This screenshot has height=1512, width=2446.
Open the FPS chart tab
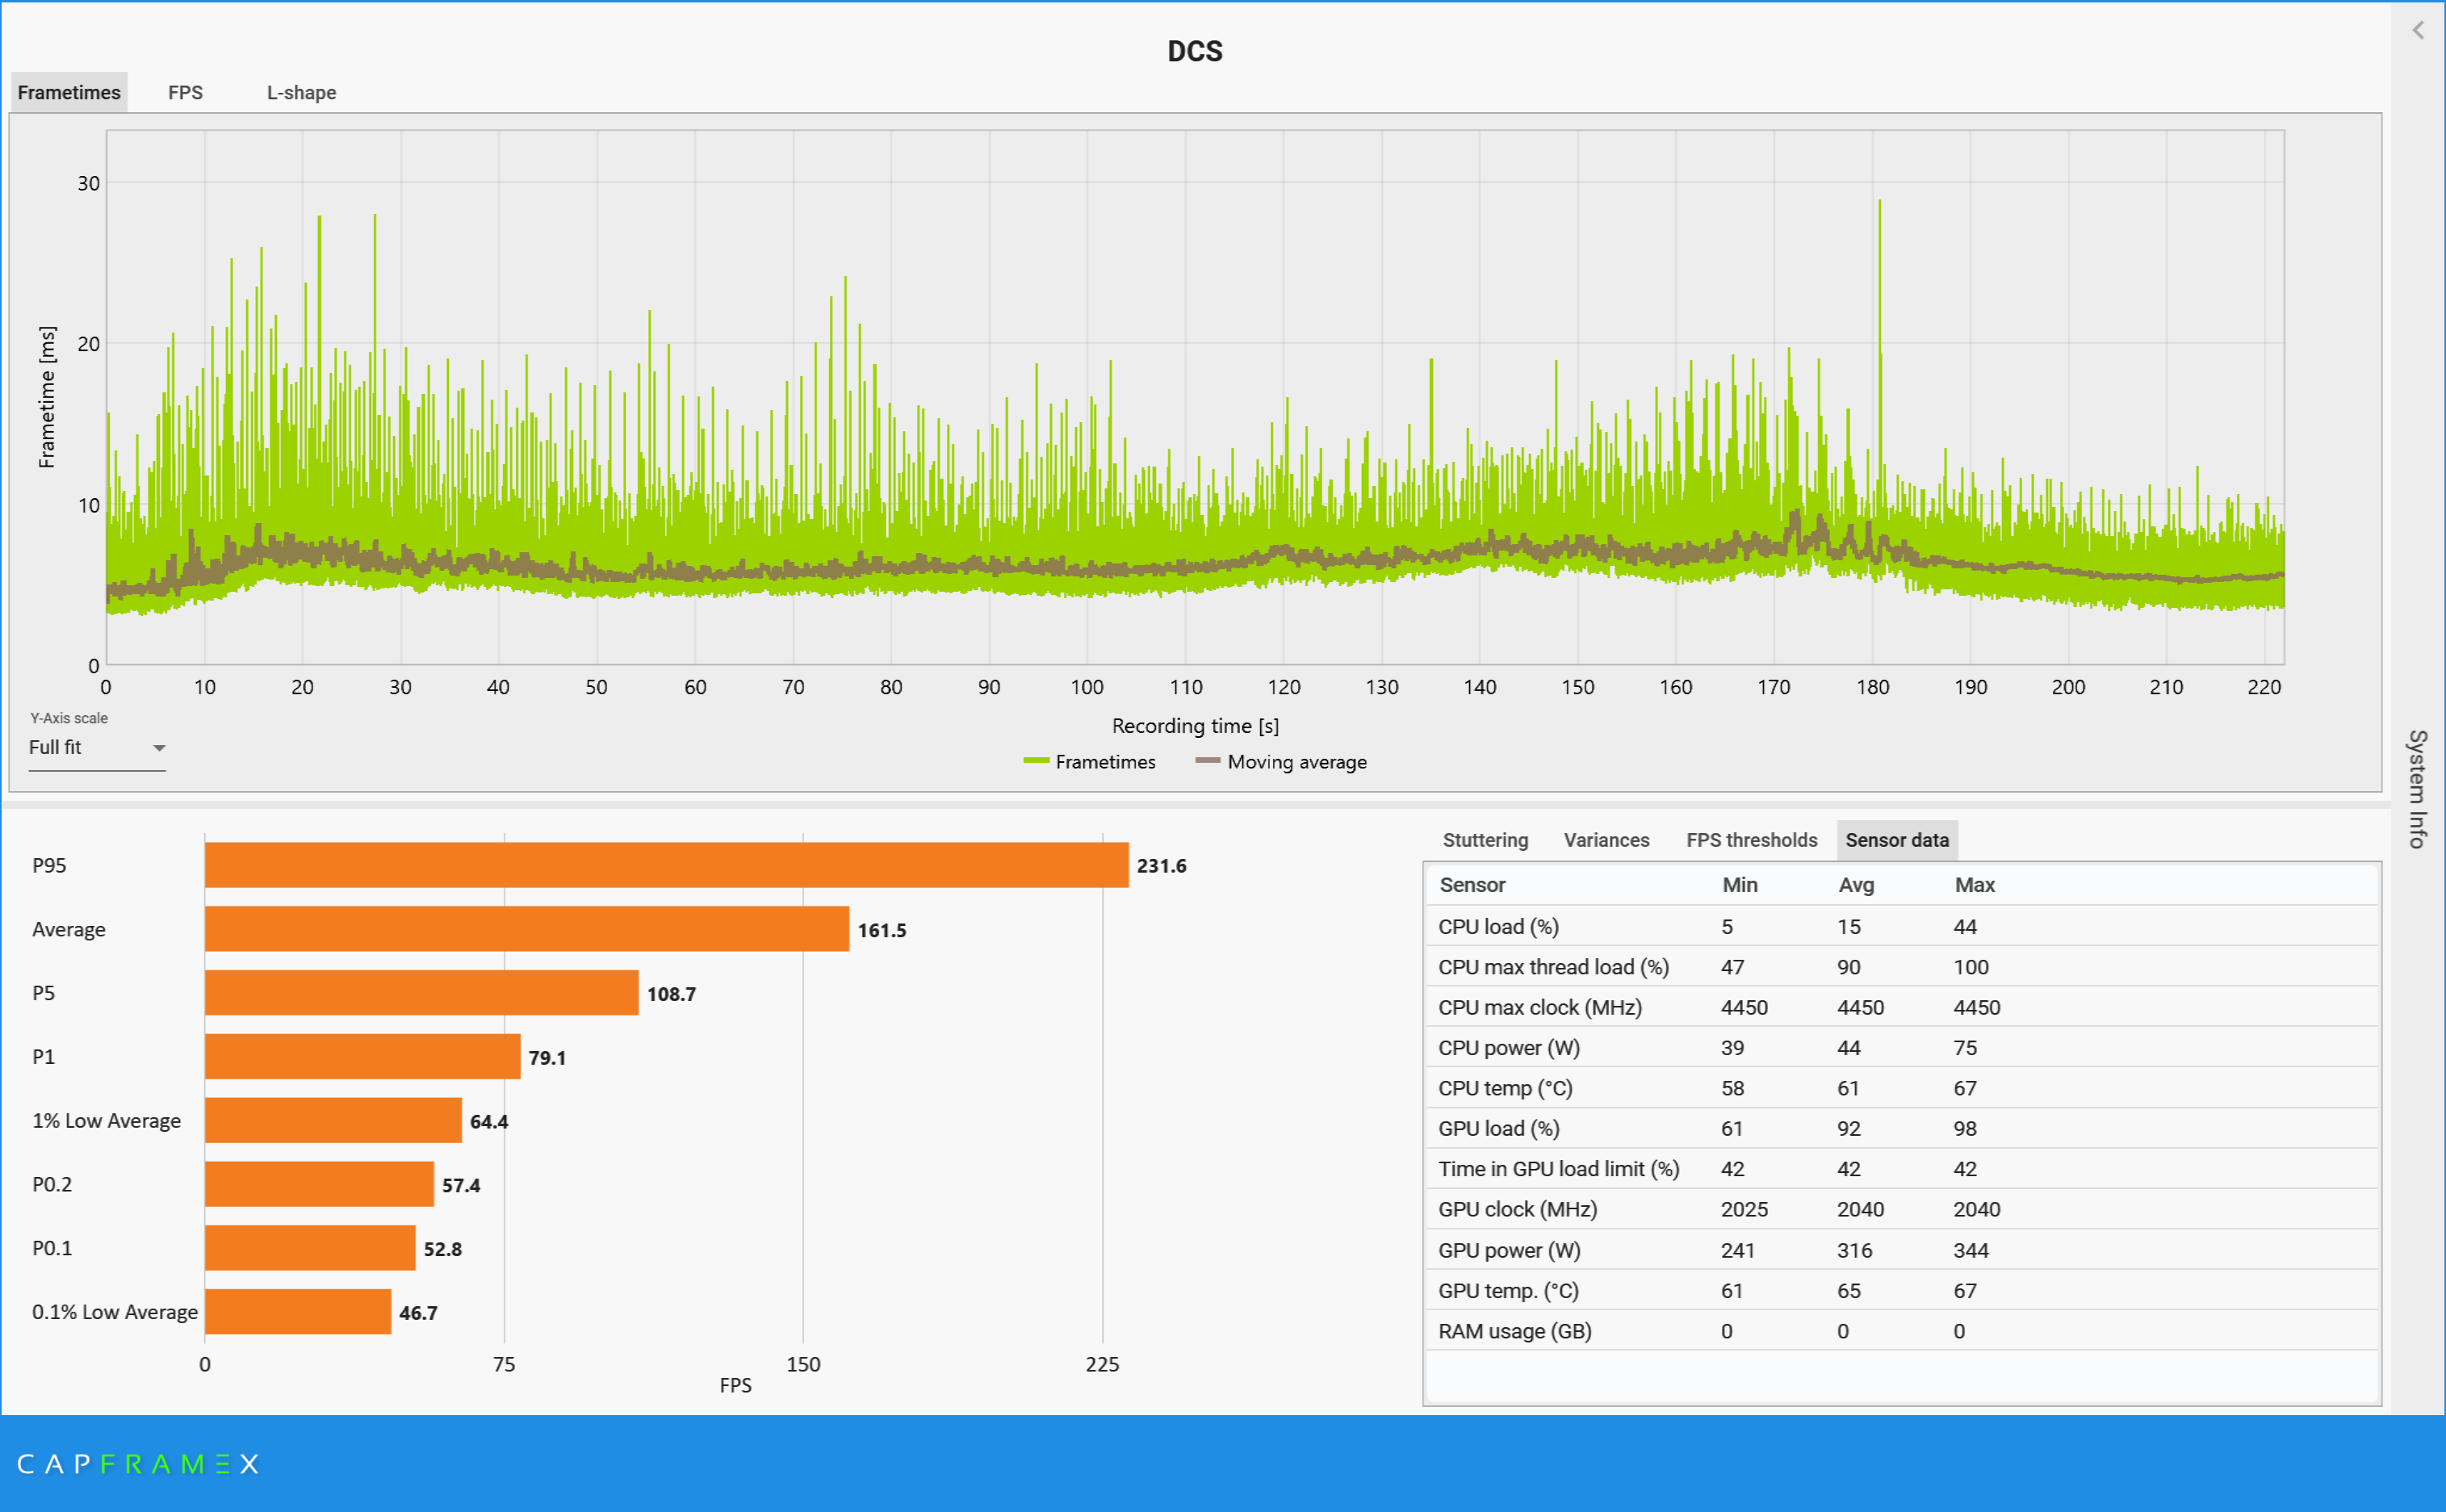click(185, 92)
